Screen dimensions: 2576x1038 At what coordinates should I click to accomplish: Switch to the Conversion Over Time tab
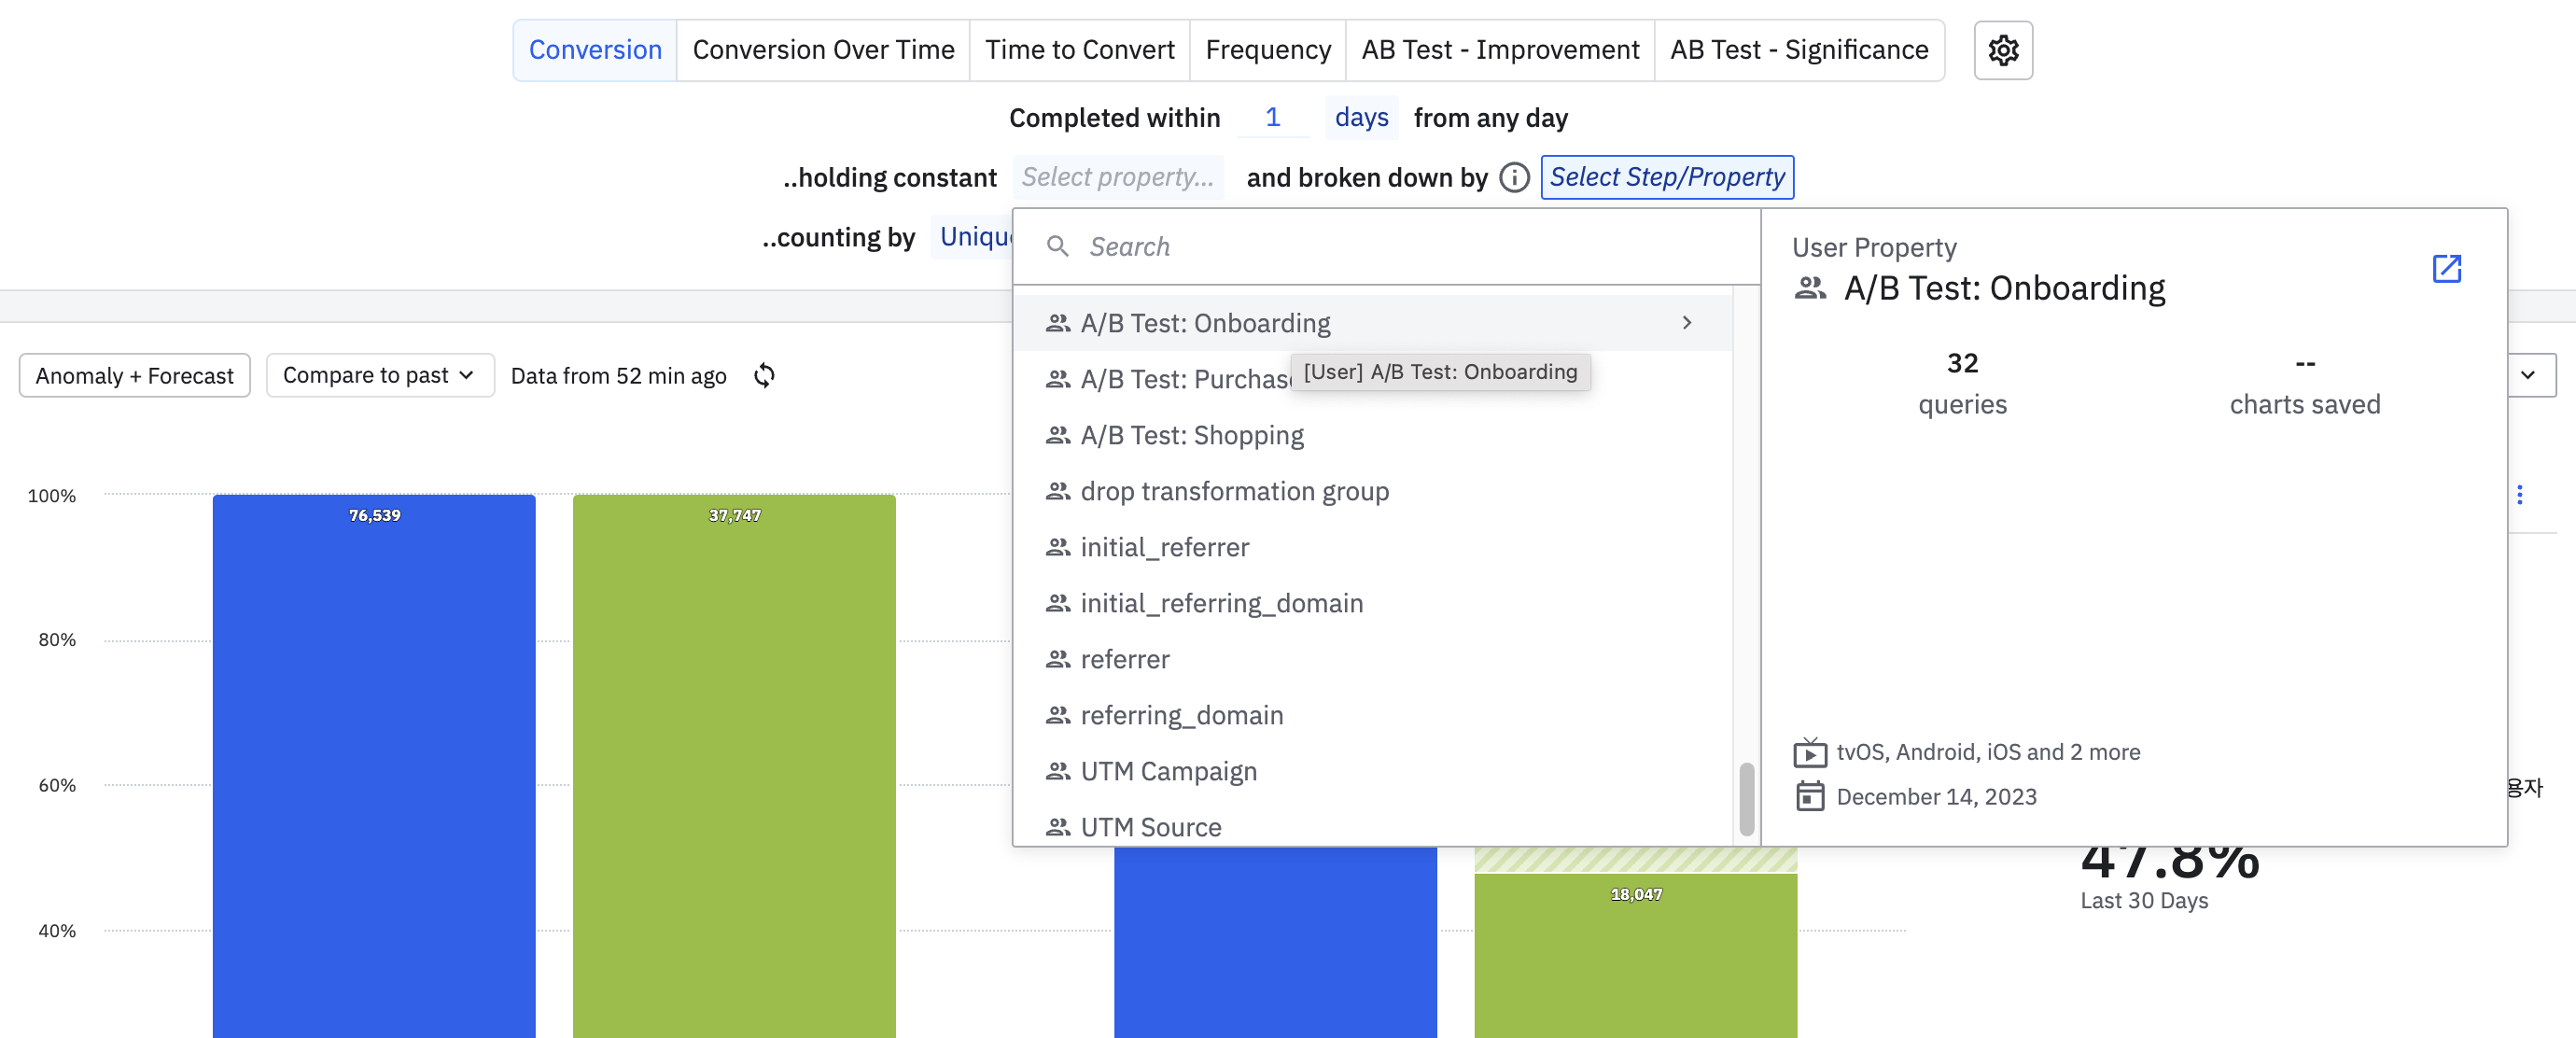coord(822,50)
